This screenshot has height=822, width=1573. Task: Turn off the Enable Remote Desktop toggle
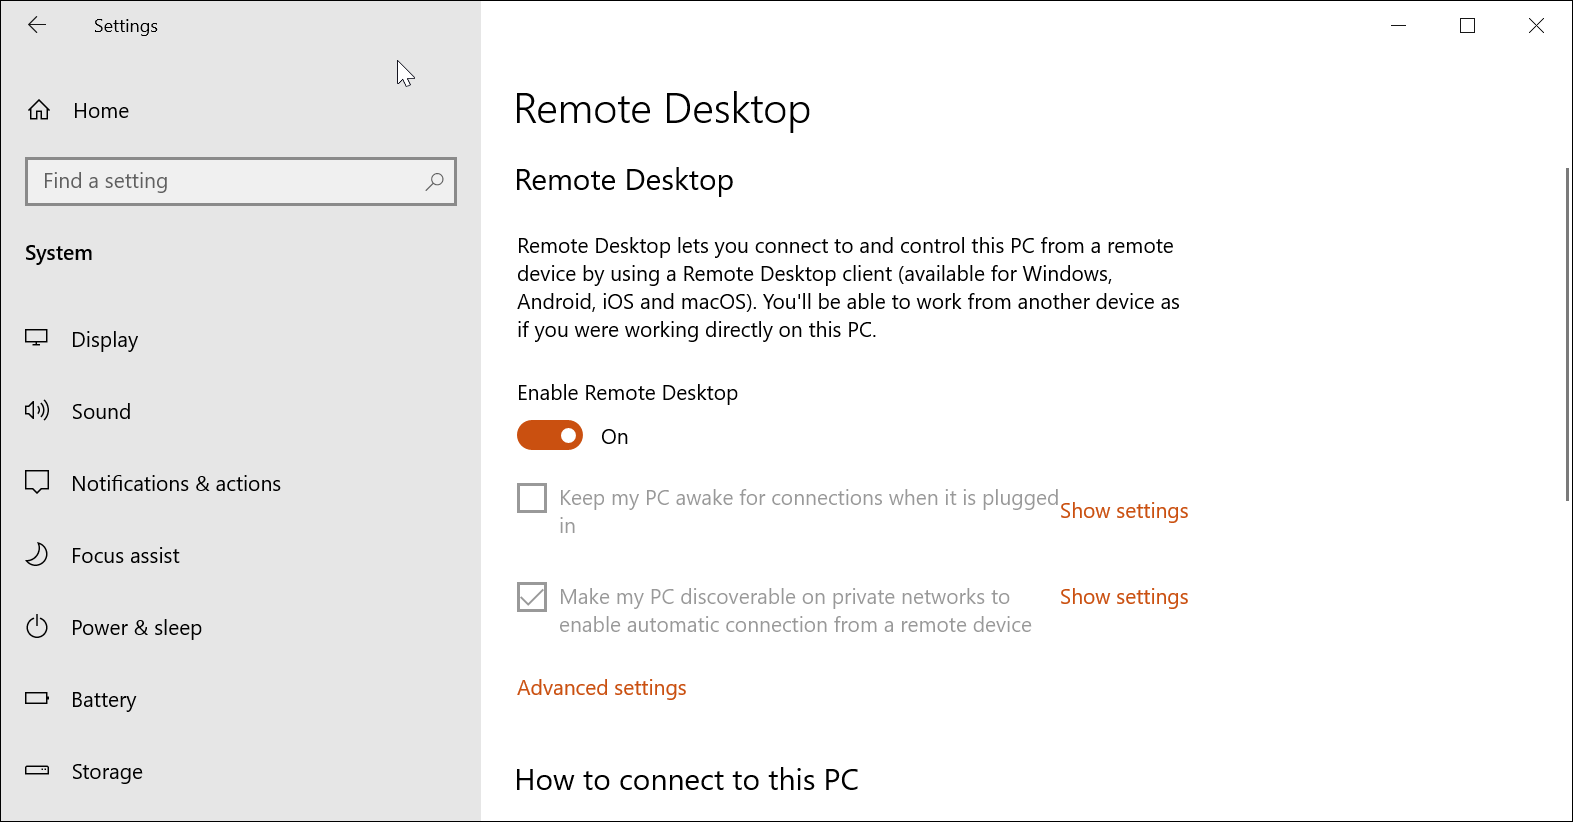tap(549, 435)
